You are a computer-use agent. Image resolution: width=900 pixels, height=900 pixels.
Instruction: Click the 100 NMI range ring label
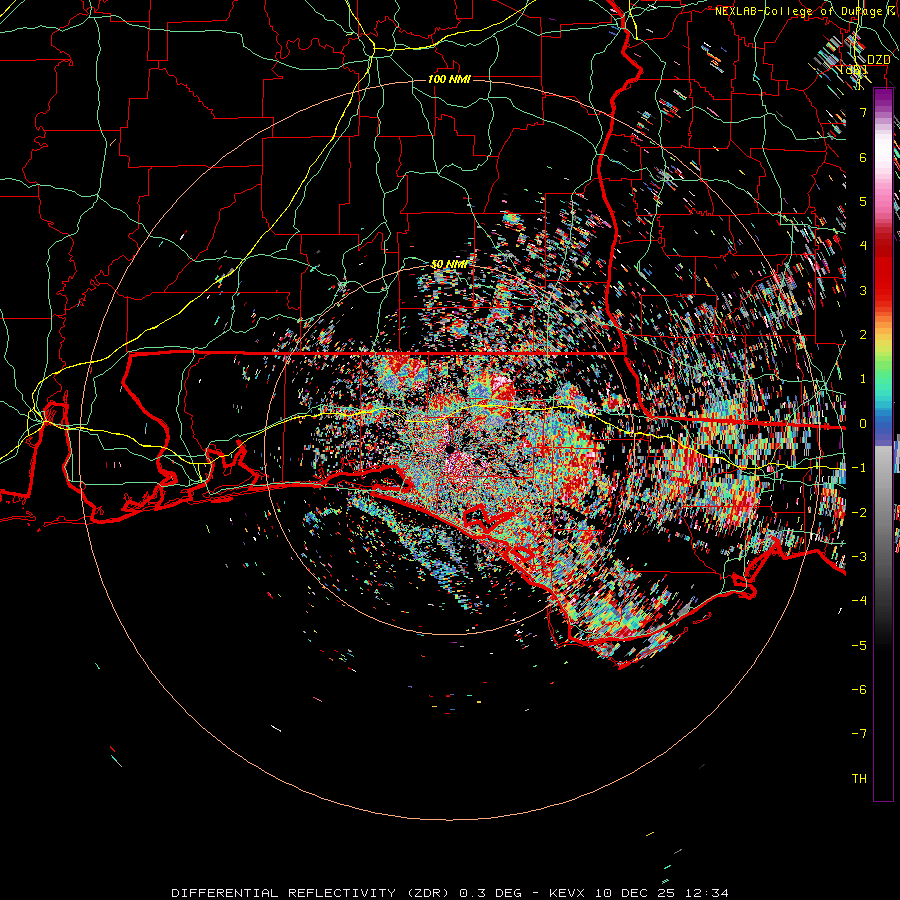(449, 79)
